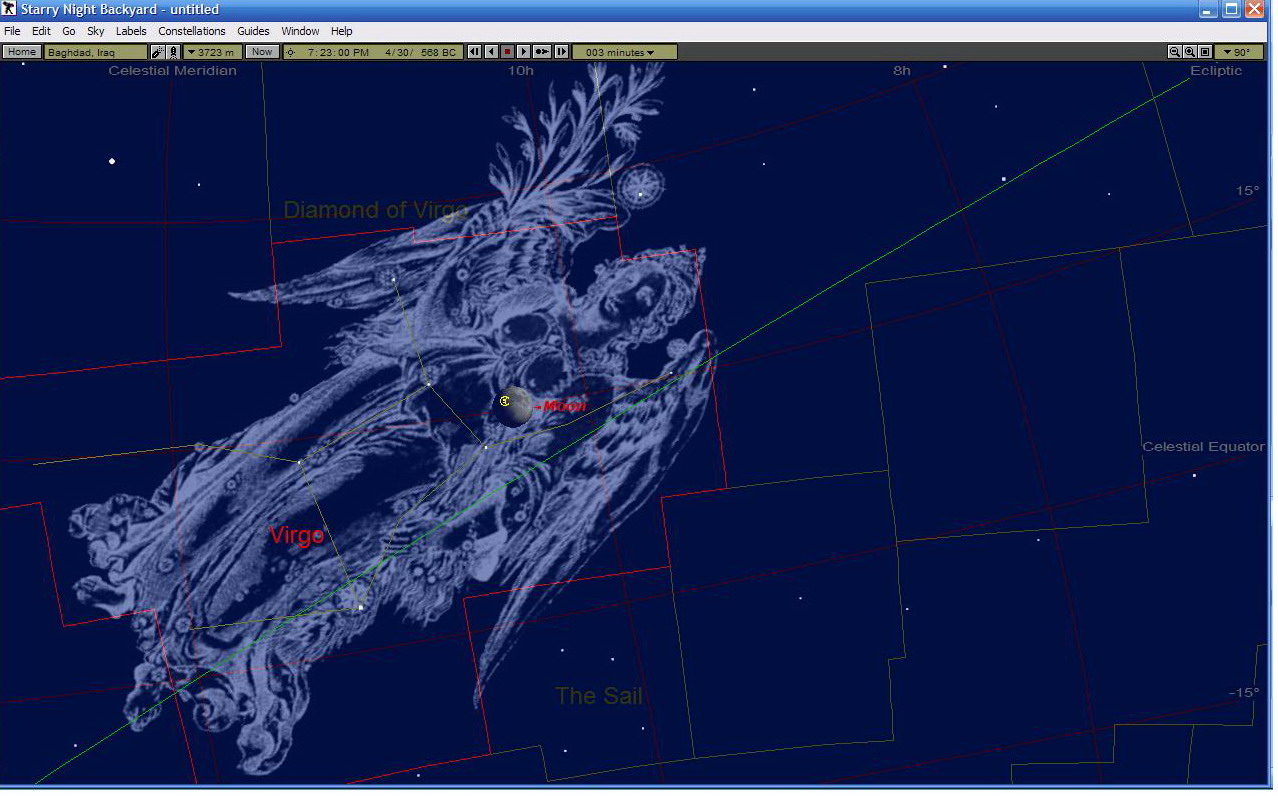The width and height of the screenshot is (1278, 796).
Task: Minimize the Starry Night Backyard window
Action: click(1208, 10)
